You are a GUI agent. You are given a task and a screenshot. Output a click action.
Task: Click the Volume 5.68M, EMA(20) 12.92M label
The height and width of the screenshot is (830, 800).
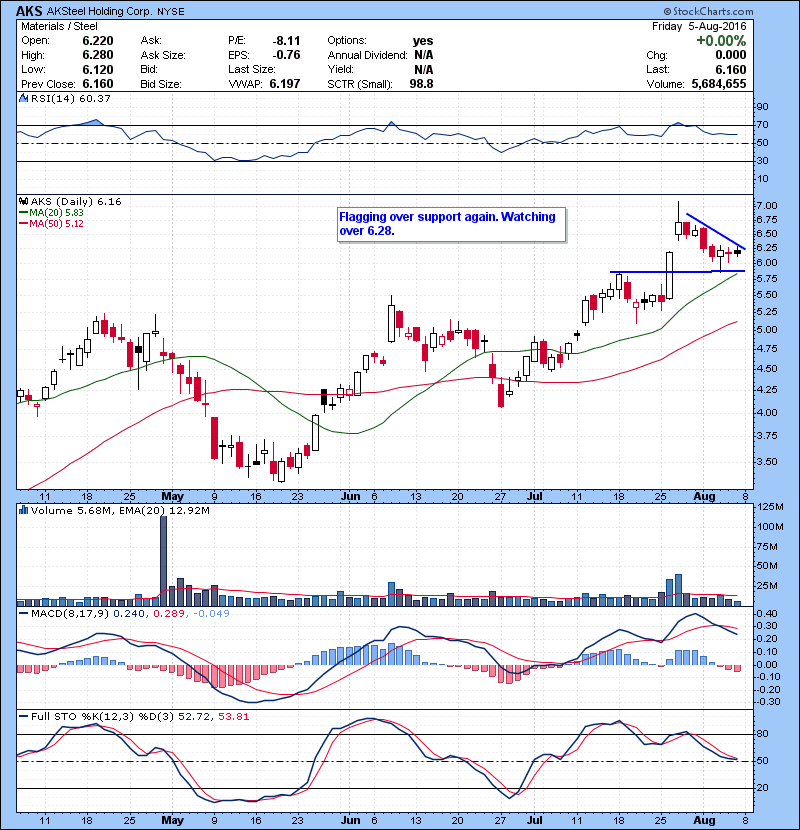click(x=120, y=511)
